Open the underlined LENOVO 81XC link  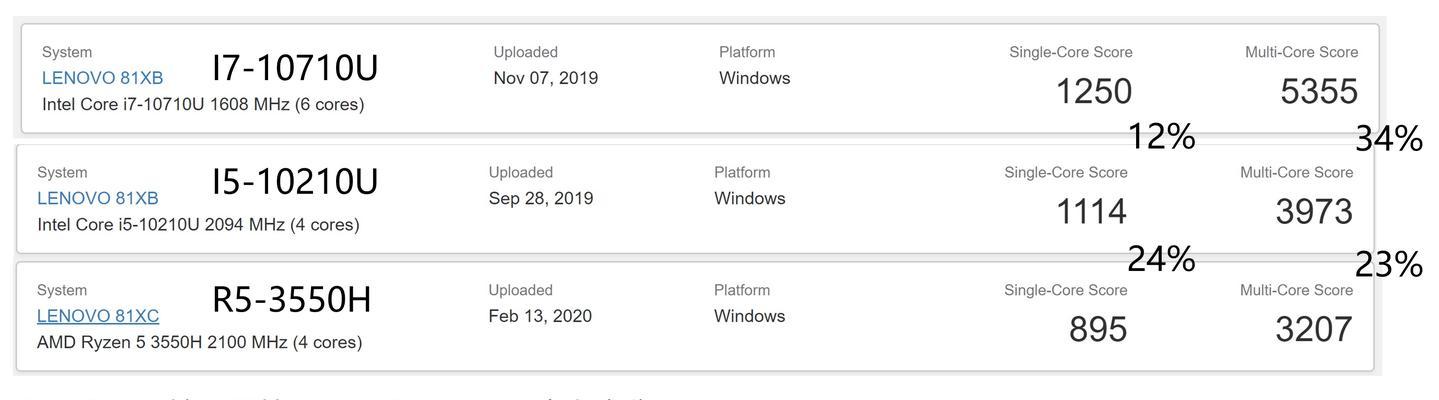98,316
